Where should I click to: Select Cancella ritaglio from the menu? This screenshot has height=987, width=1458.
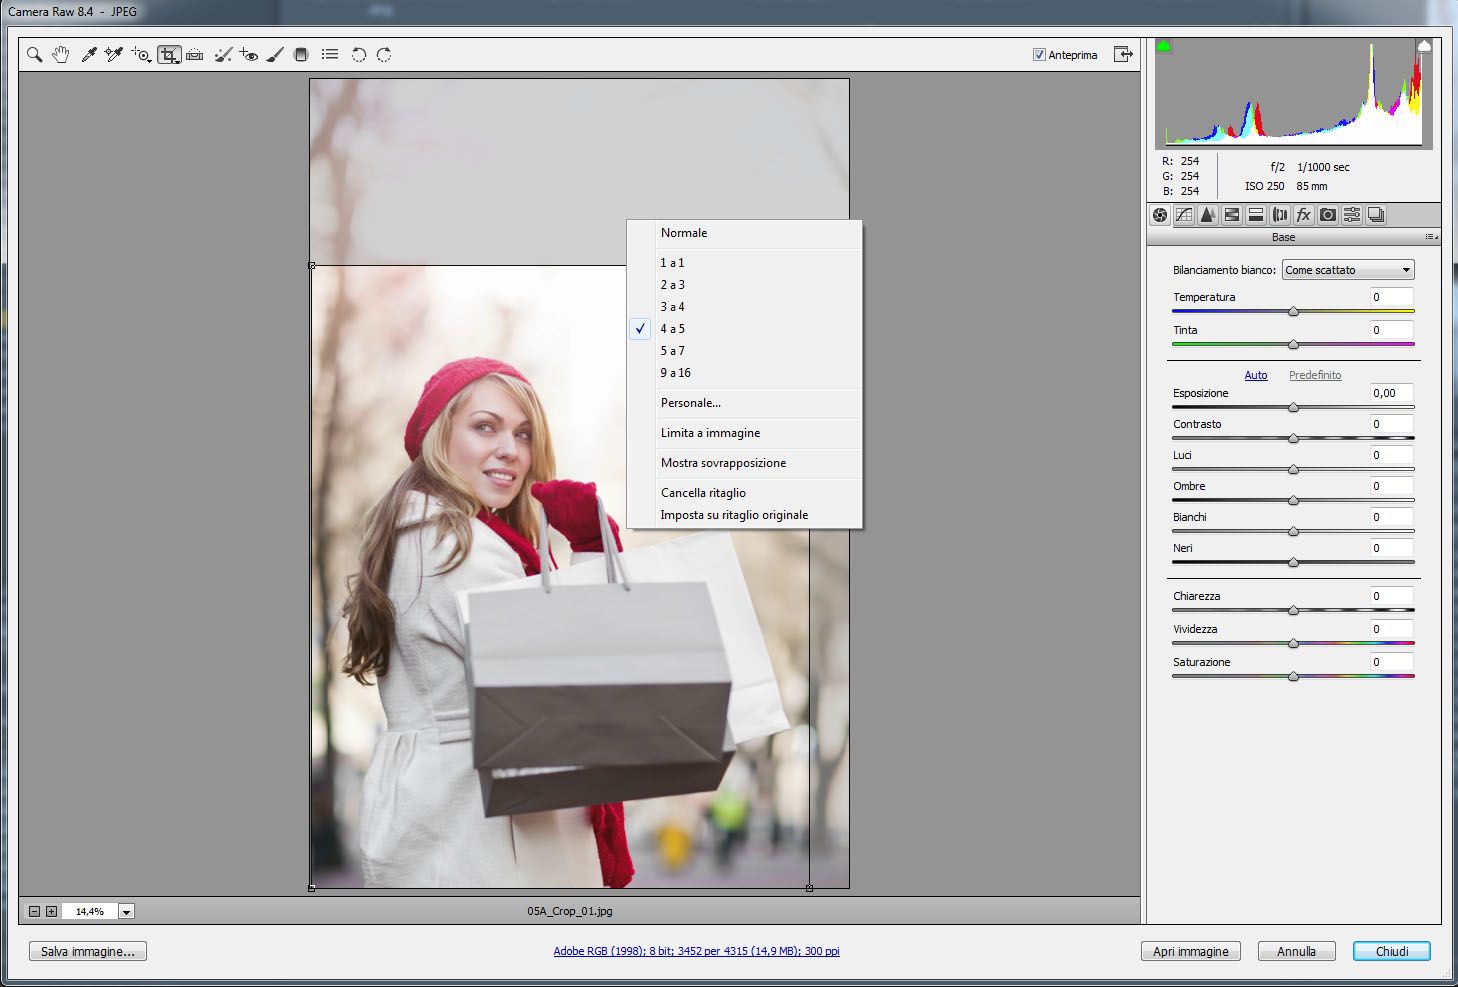click(703, 493)
